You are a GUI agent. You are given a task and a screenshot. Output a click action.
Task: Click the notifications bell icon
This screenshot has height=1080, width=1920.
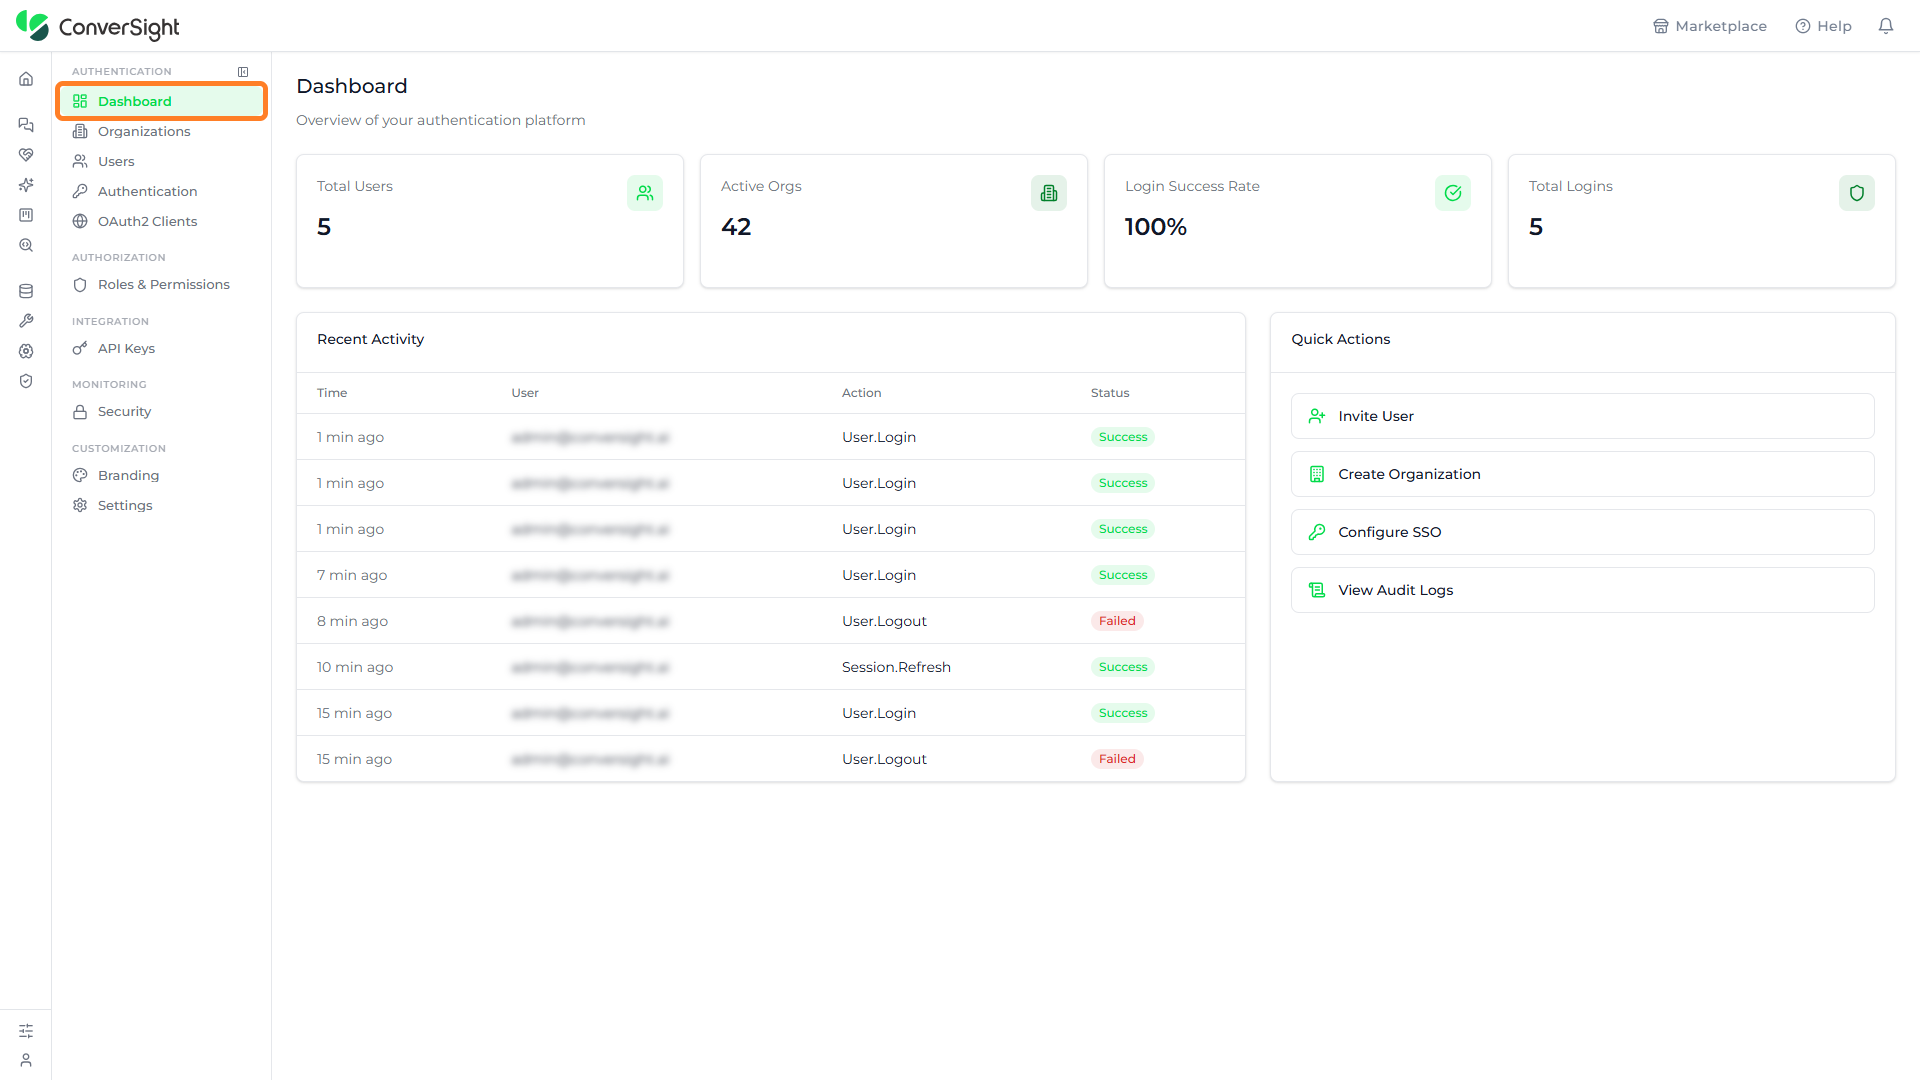pos(1885,26)
